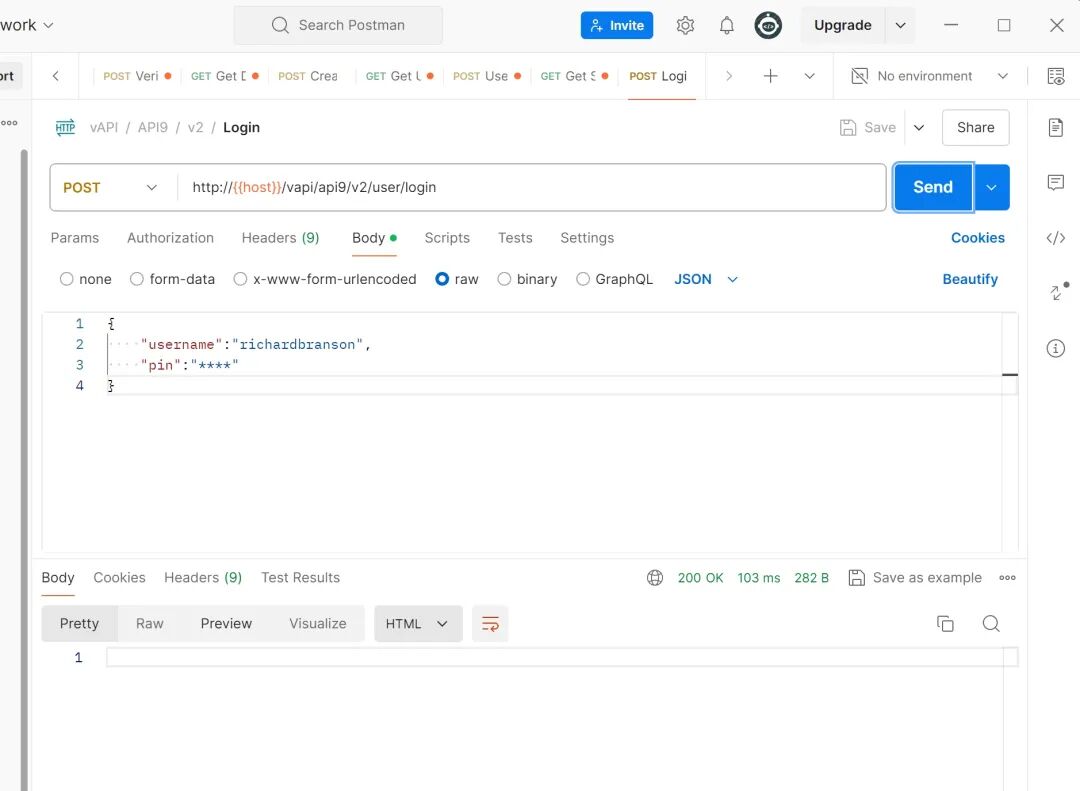Click the network information globe icon
The width and height of the screenshot is (1080, 791).
click(x=655, y=577)
